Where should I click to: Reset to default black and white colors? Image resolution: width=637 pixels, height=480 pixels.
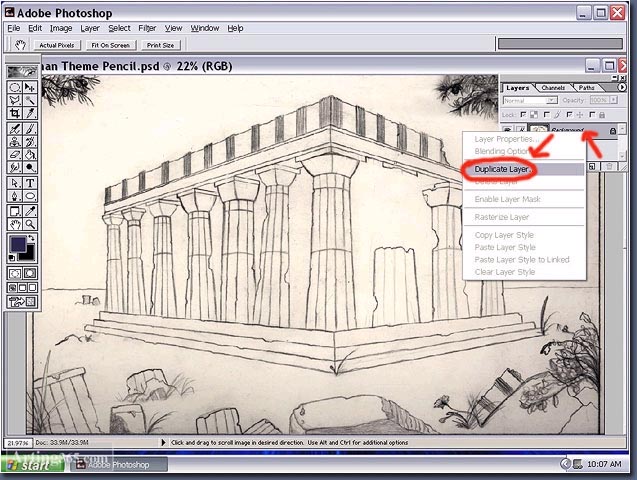tap(12, 257)
